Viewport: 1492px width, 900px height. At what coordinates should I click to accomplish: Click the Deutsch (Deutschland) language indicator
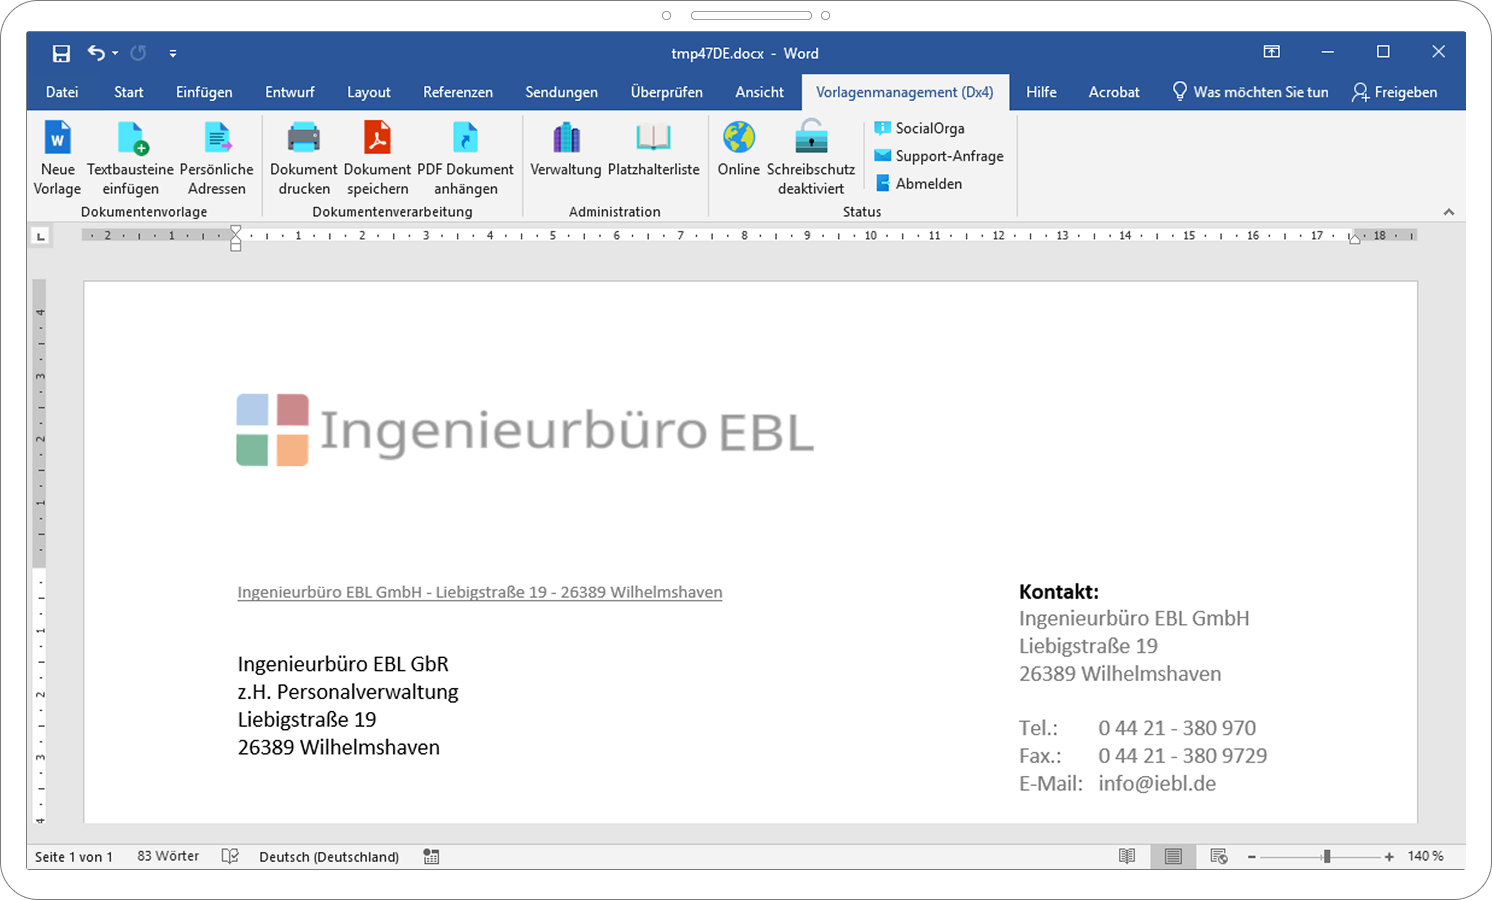[x=328, y=856]
